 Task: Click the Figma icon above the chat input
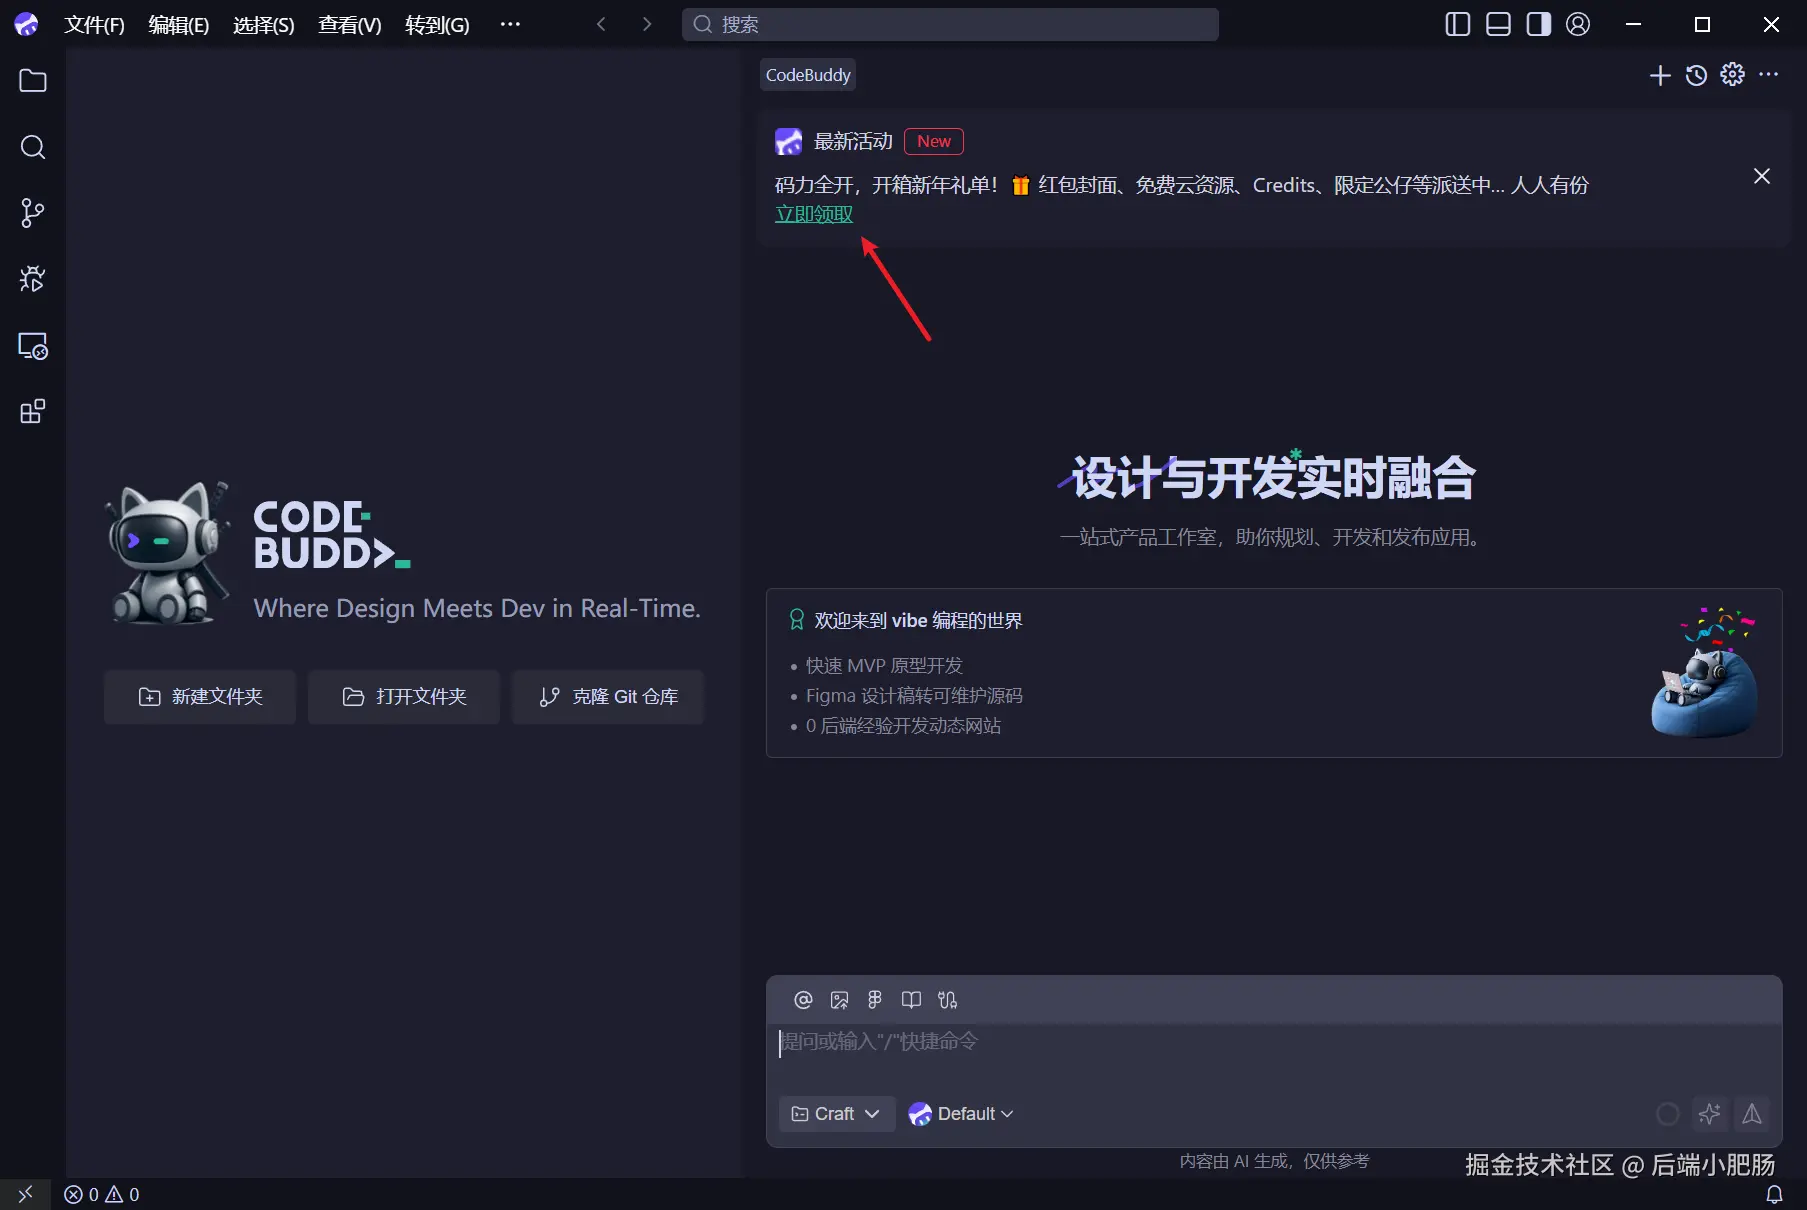(875, 1000)
